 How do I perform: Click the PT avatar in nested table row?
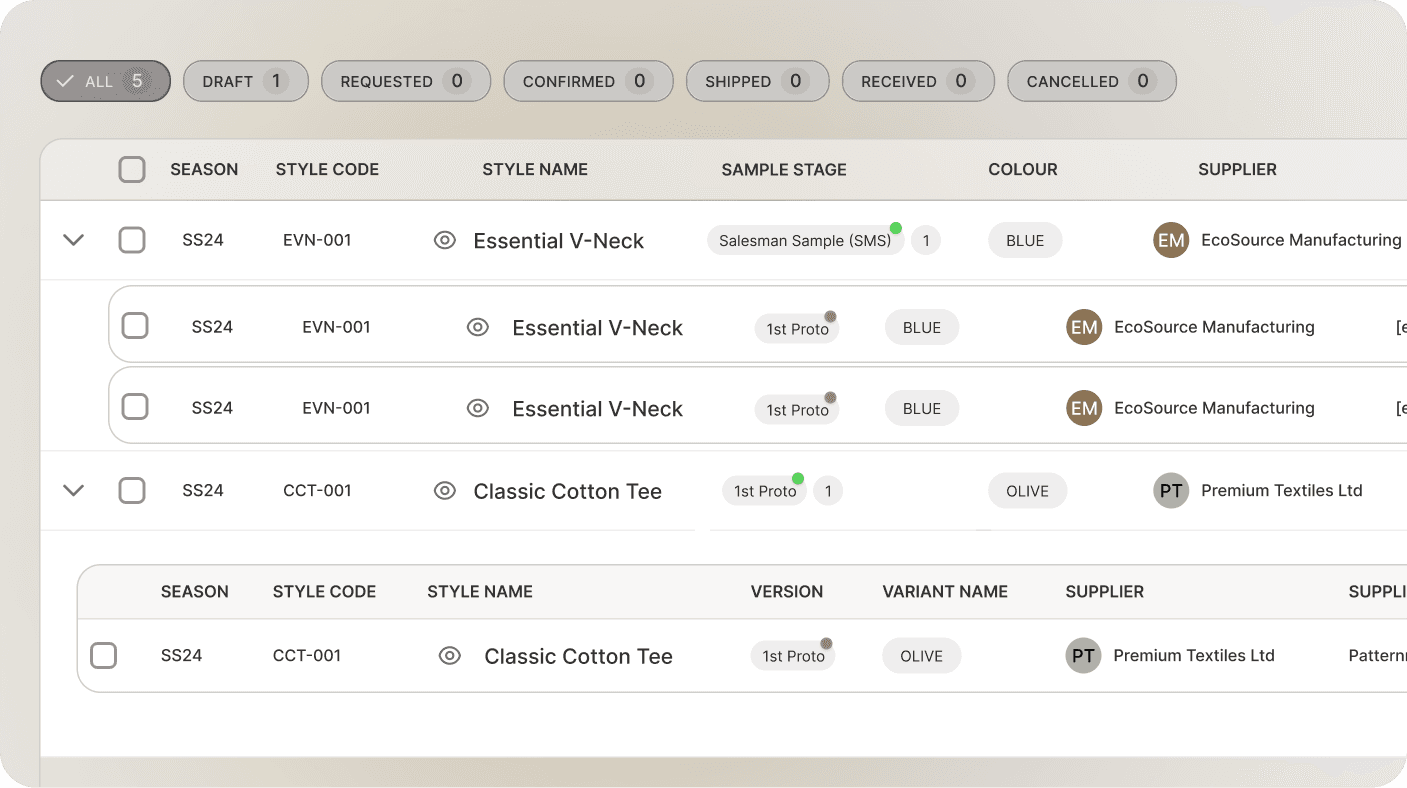click(x=1083, y=656)
